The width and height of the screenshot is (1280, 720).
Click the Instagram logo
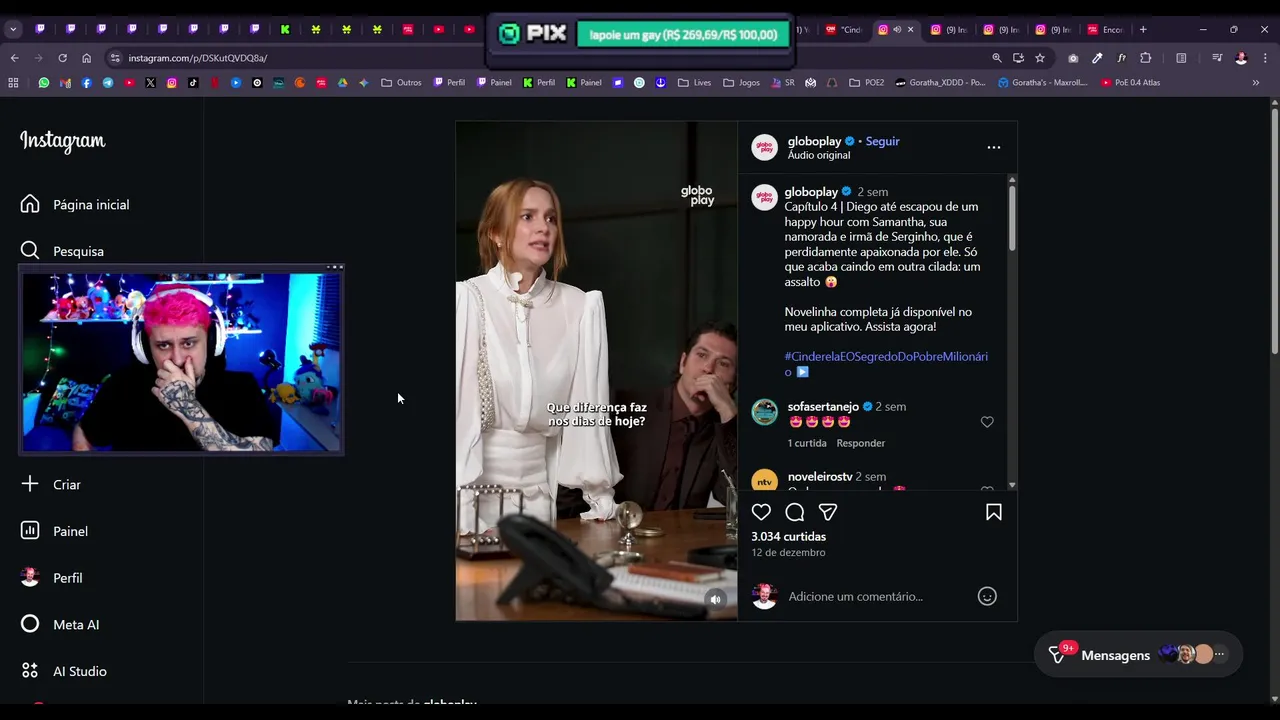coord(63,142)
